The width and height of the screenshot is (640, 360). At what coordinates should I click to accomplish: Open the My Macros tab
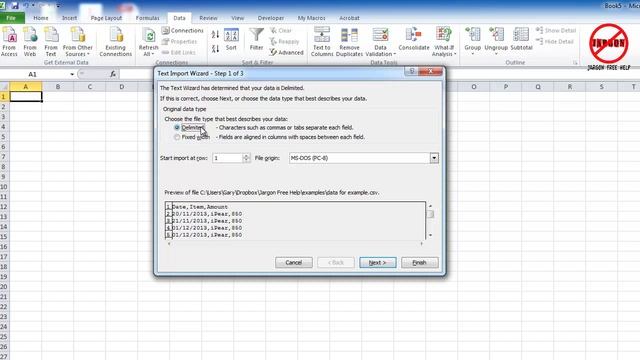tap(311, 18)
